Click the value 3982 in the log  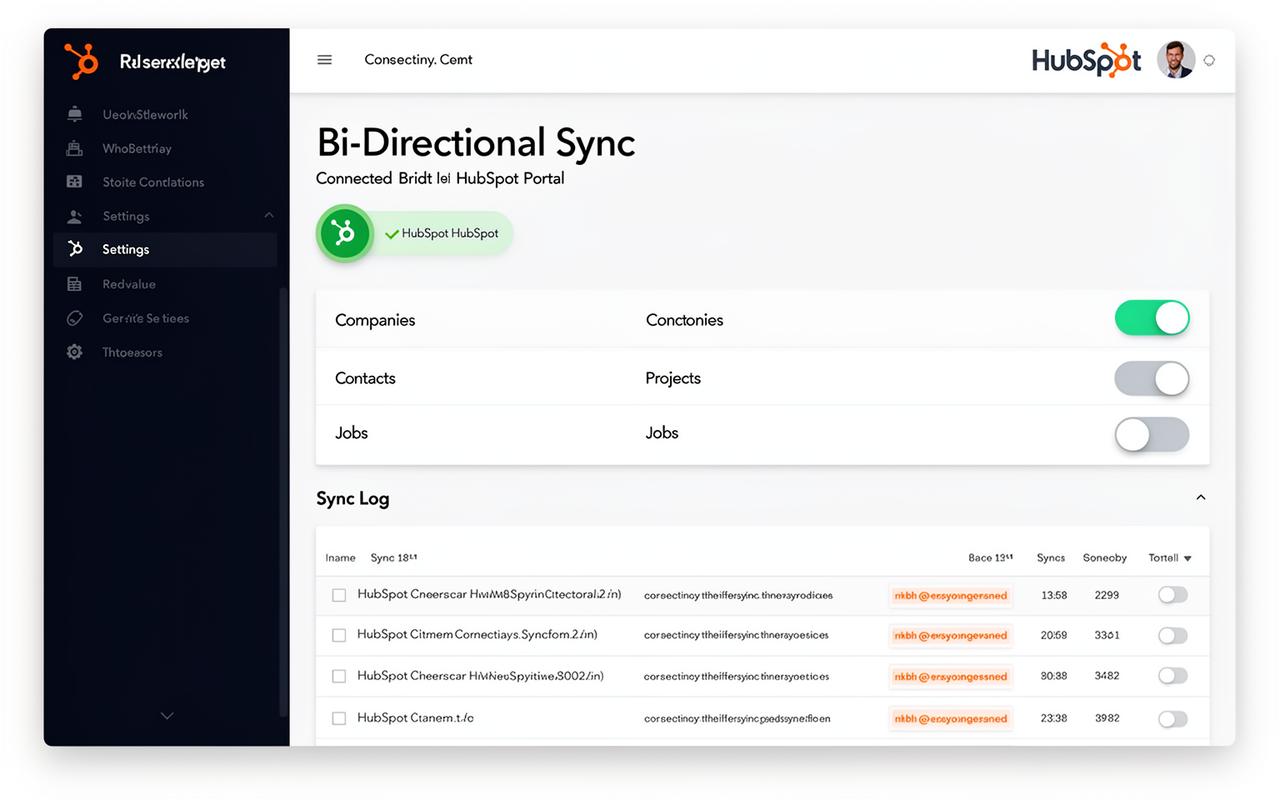click(x=1107, y=718)
